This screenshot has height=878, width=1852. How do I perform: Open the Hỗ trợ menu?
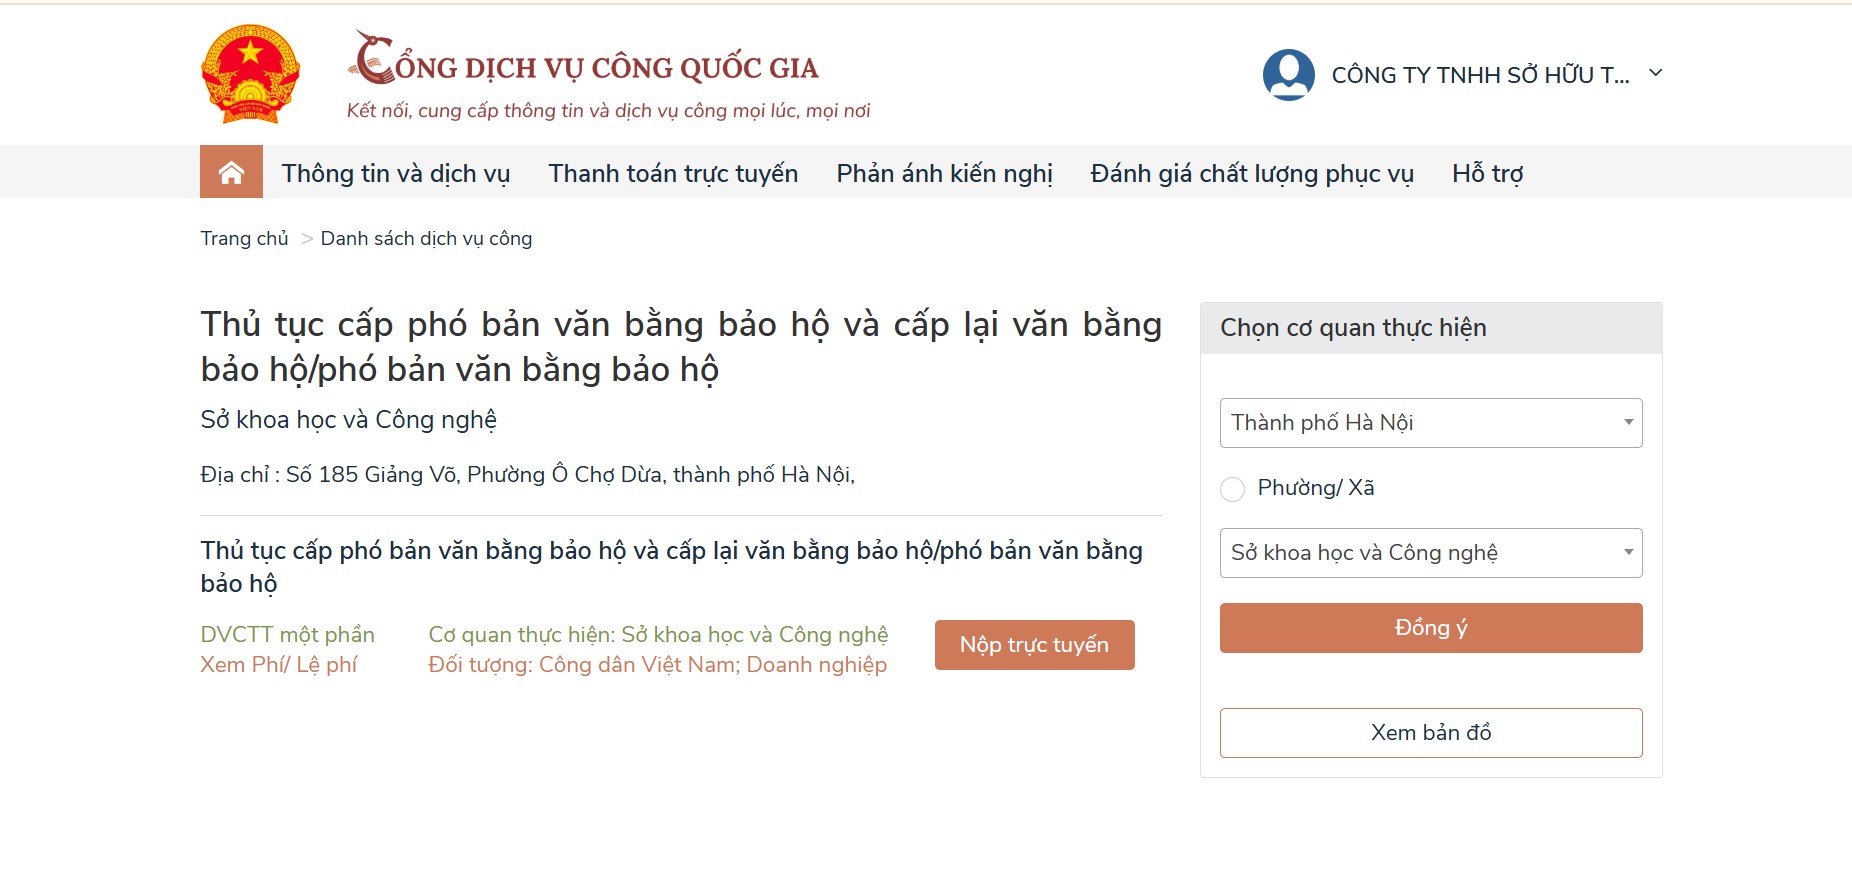click(1487, 173)
